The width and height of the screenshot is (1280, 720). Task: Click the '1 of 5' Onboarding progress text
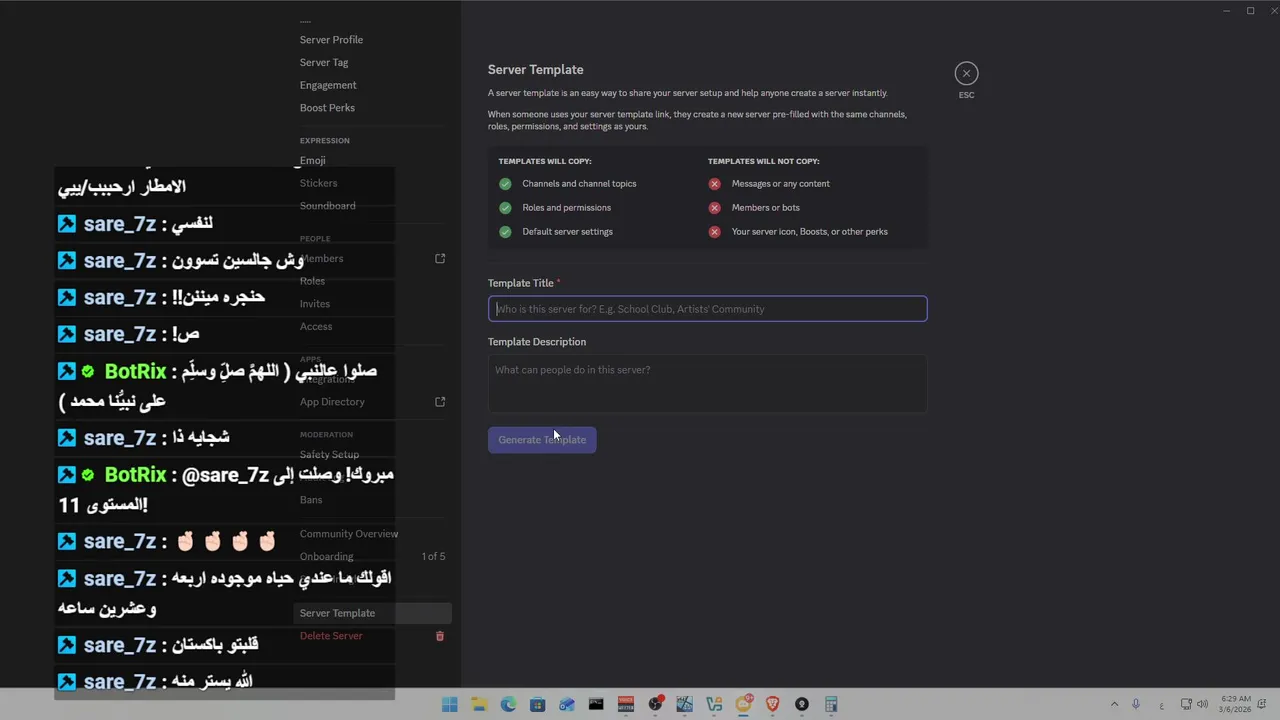pos(433,556)
